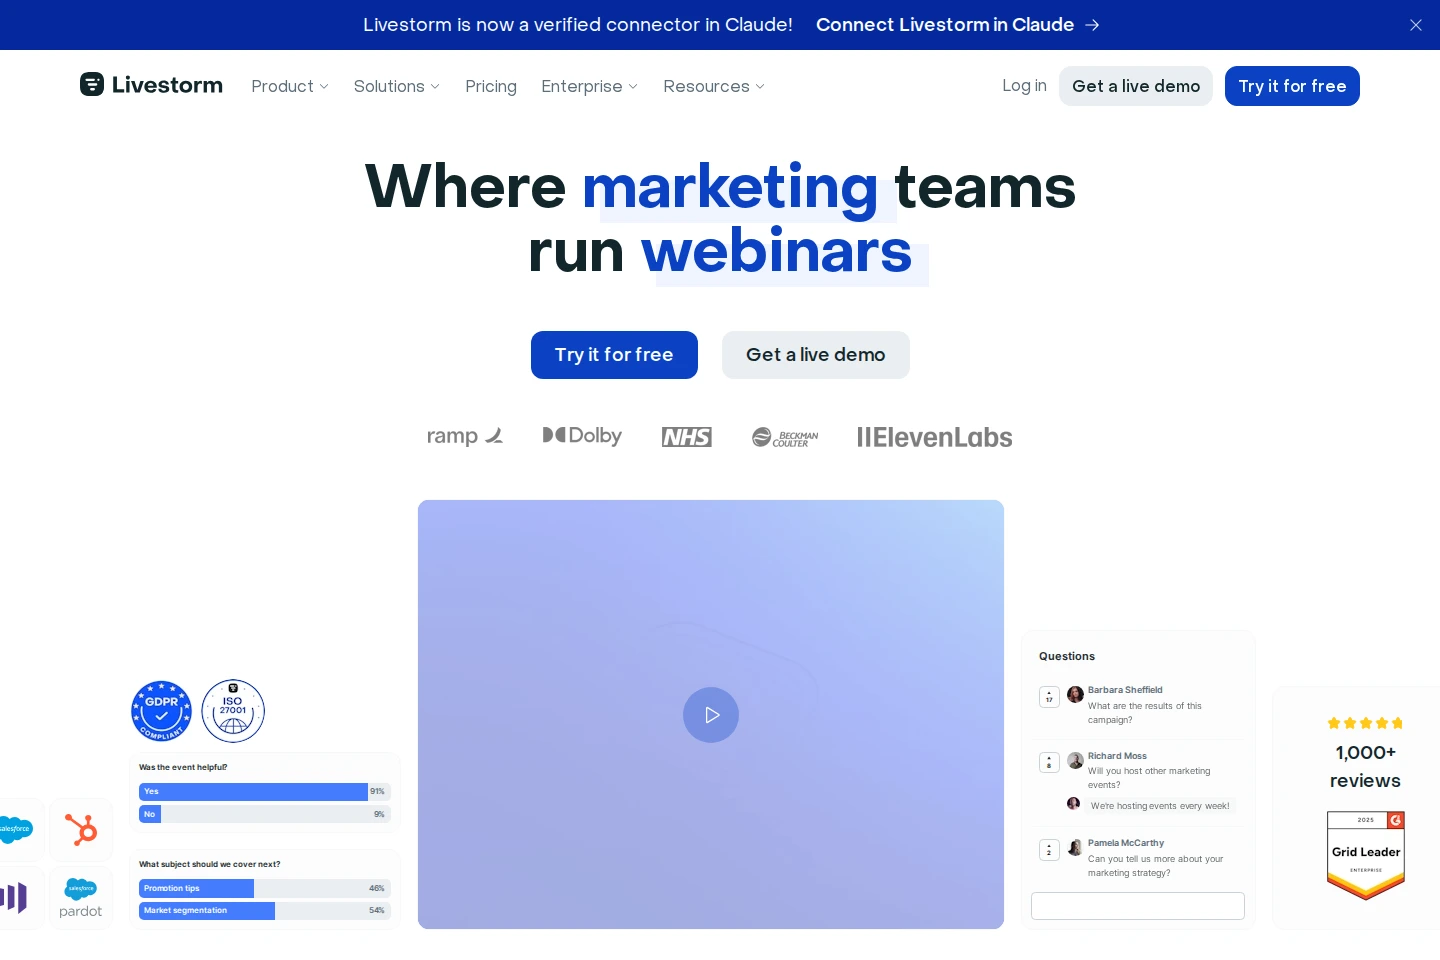The width and height of the screenshot is (1440, 960).
Task: Click the Beckman Coulter logo
Action: click(x=785, y=437)
